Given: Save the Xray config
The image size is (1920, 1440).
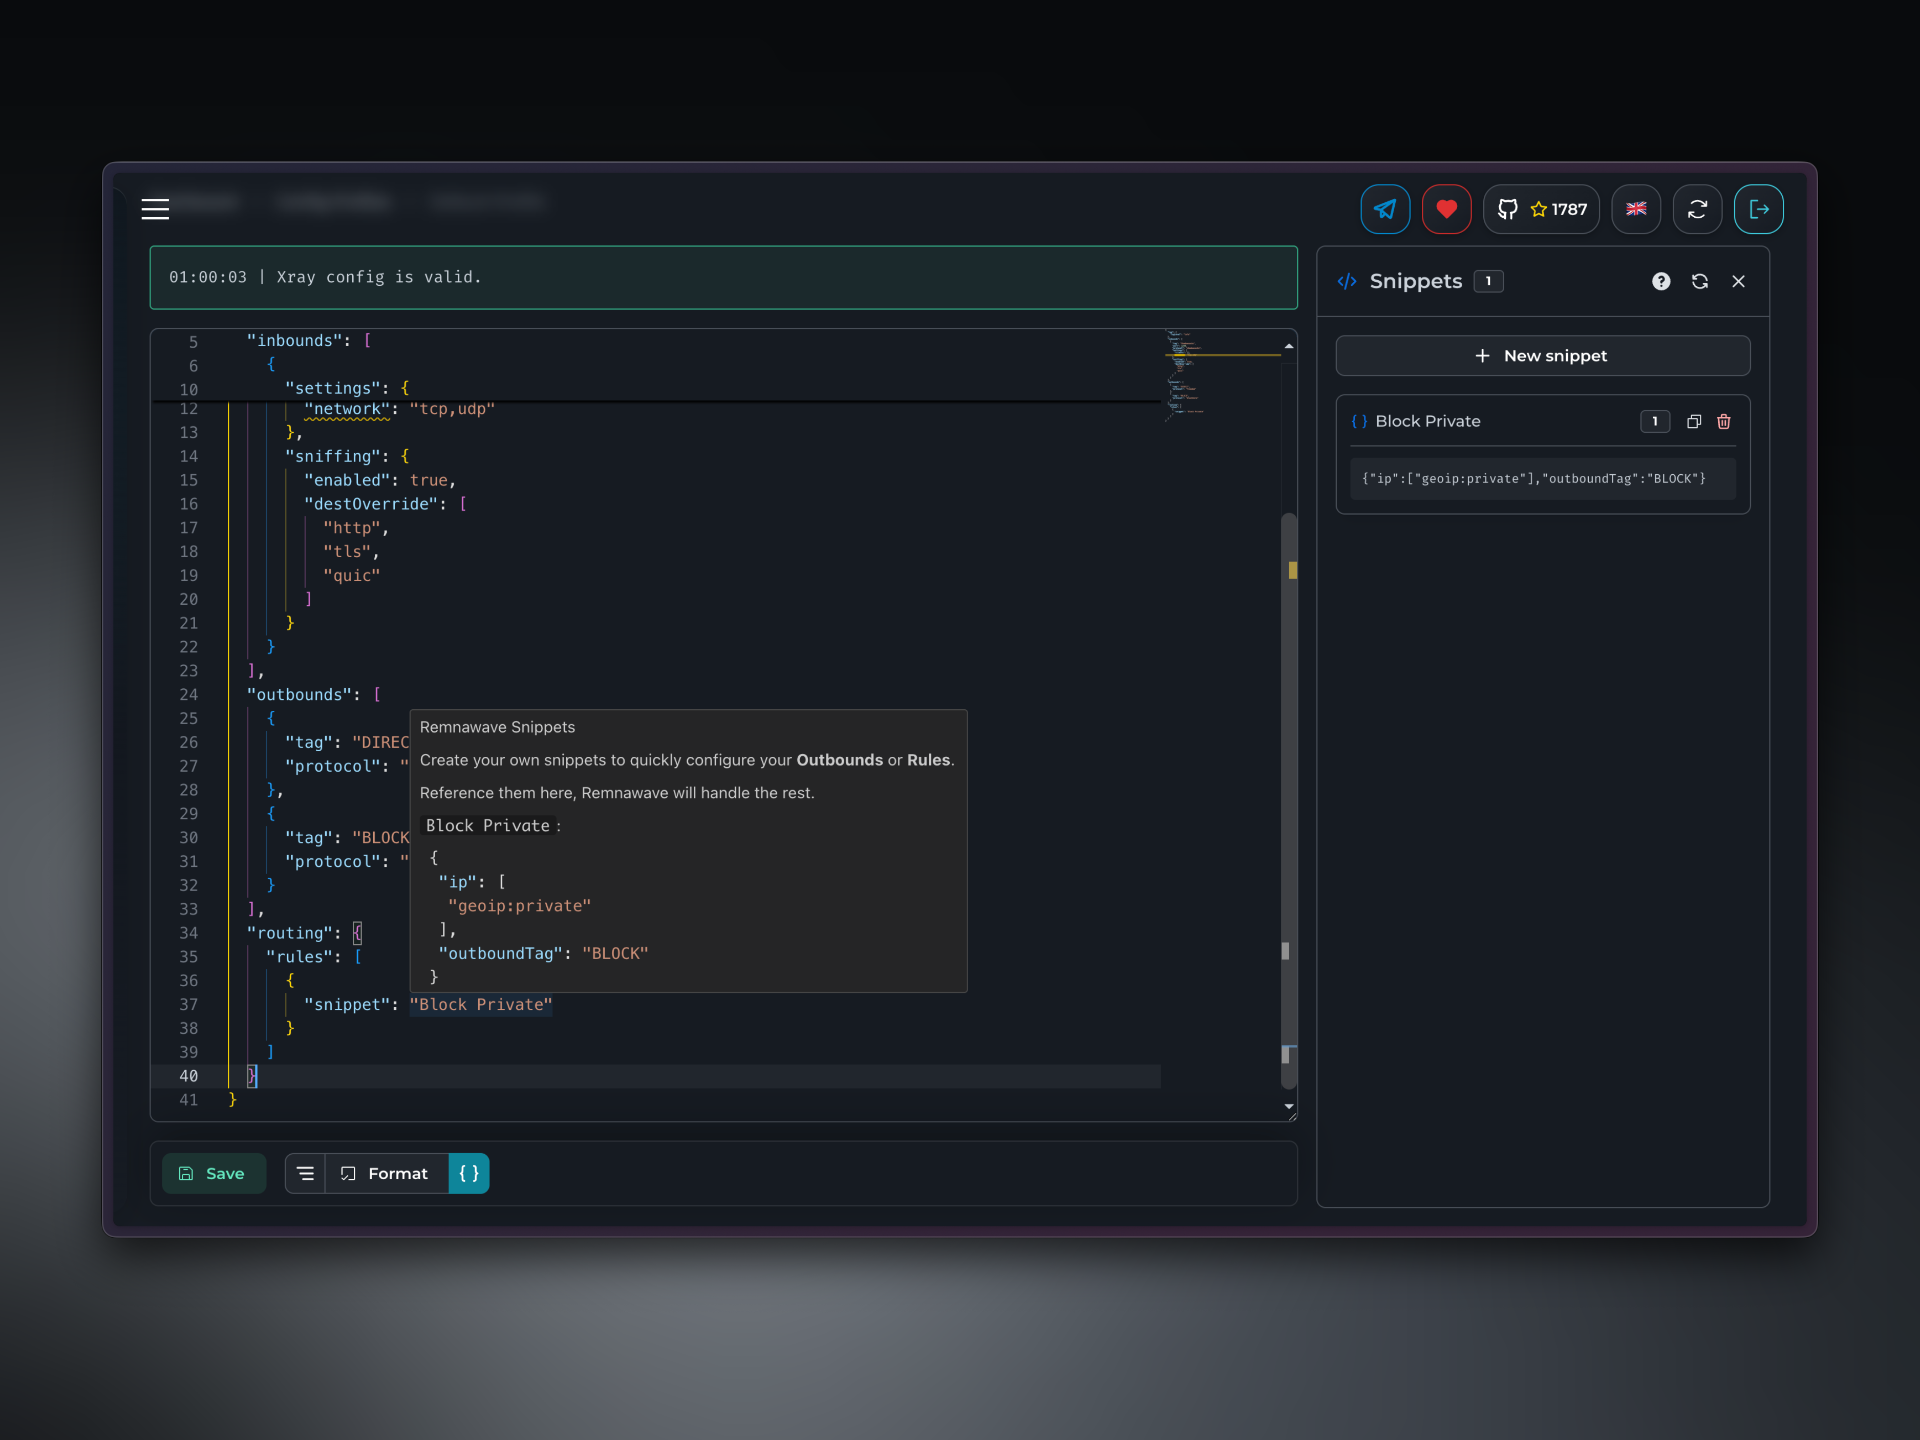Looking at the screenshot, I should coord(213,1174).
